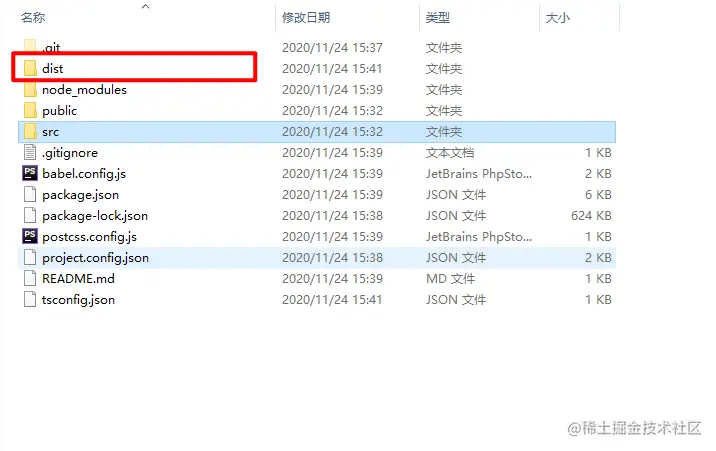
Task: Select the postcss.config.js file name
Action: 90,237
